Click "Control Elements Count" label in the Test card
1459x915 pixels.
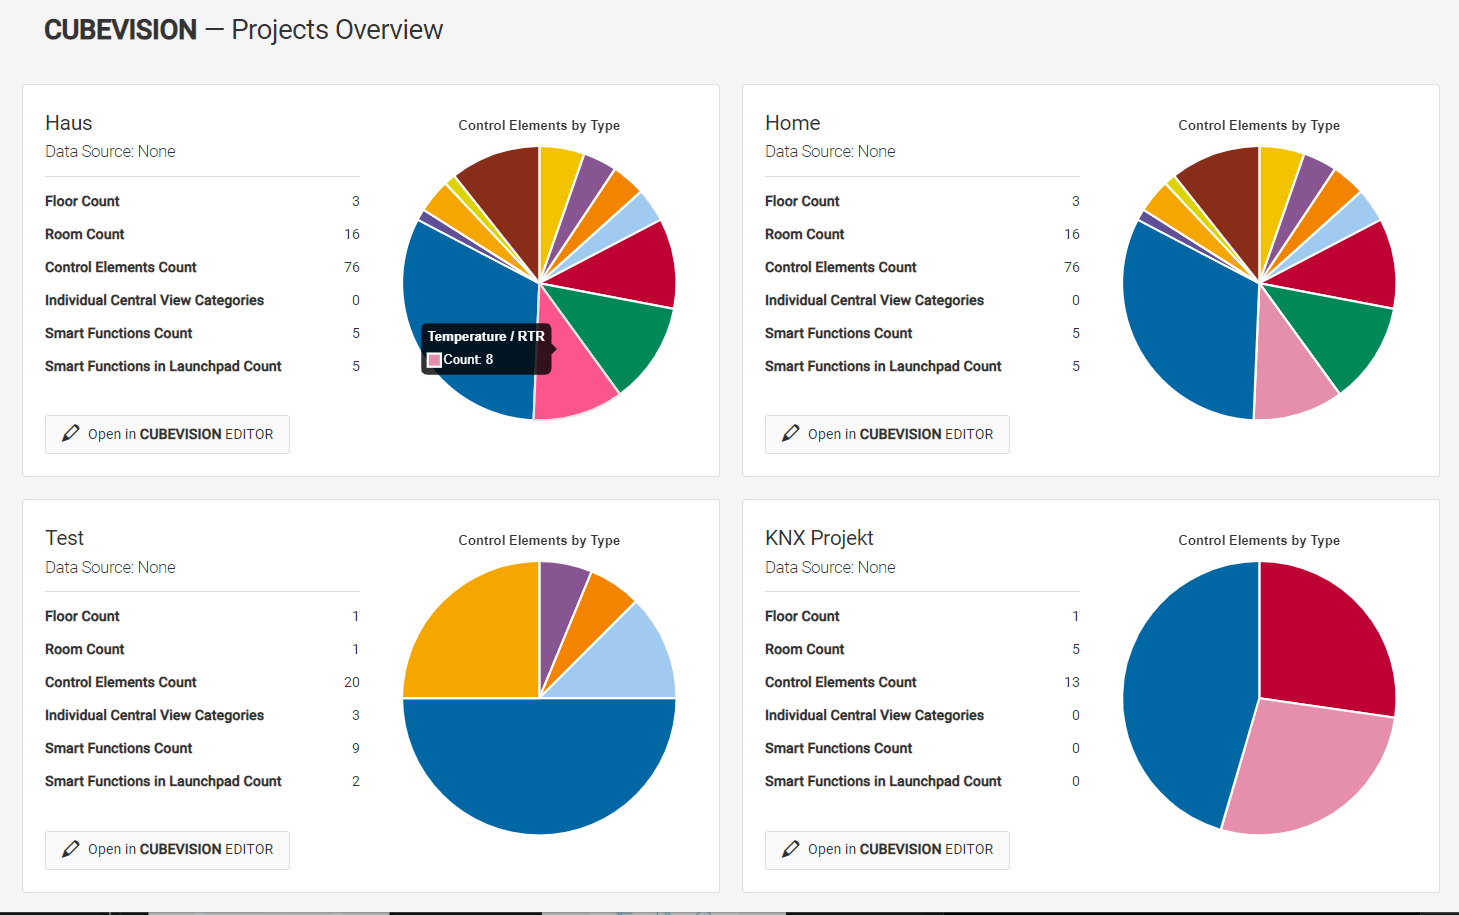tap(121, 682)
